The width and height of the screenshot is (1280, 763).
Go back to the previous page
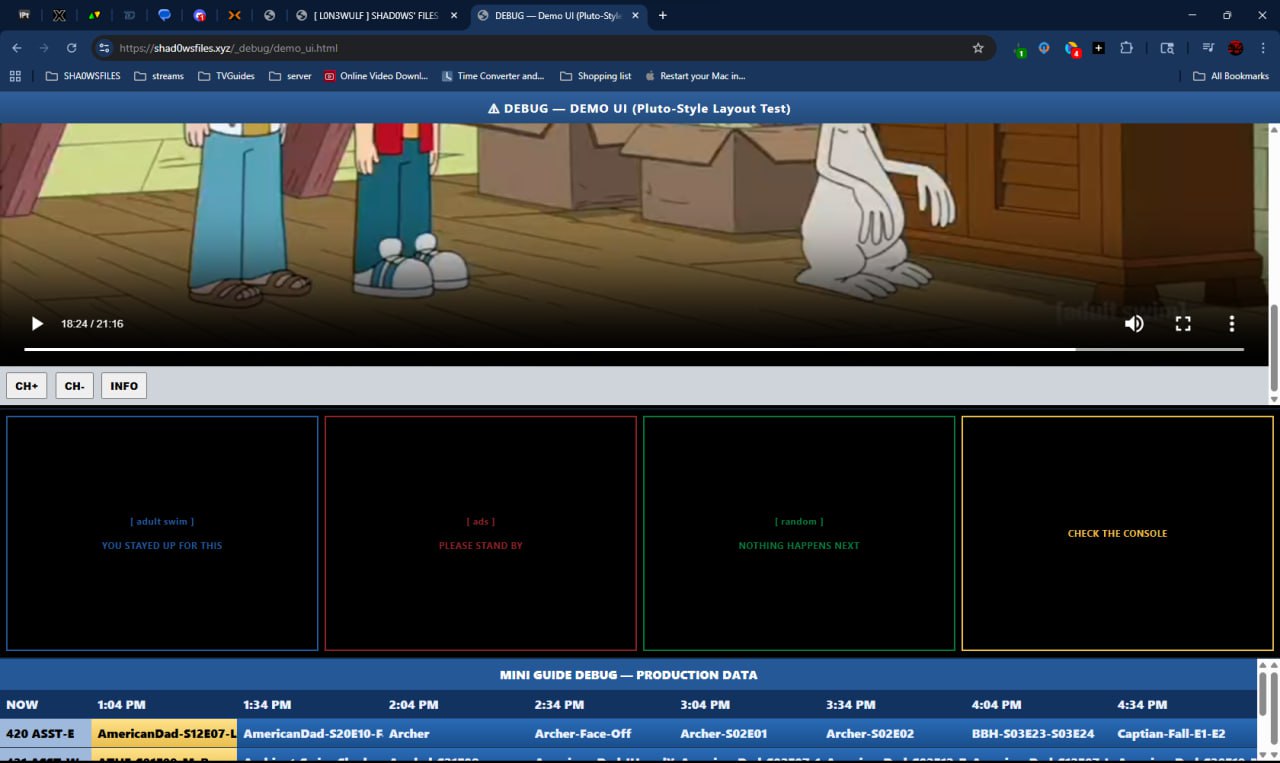point(17,48)
